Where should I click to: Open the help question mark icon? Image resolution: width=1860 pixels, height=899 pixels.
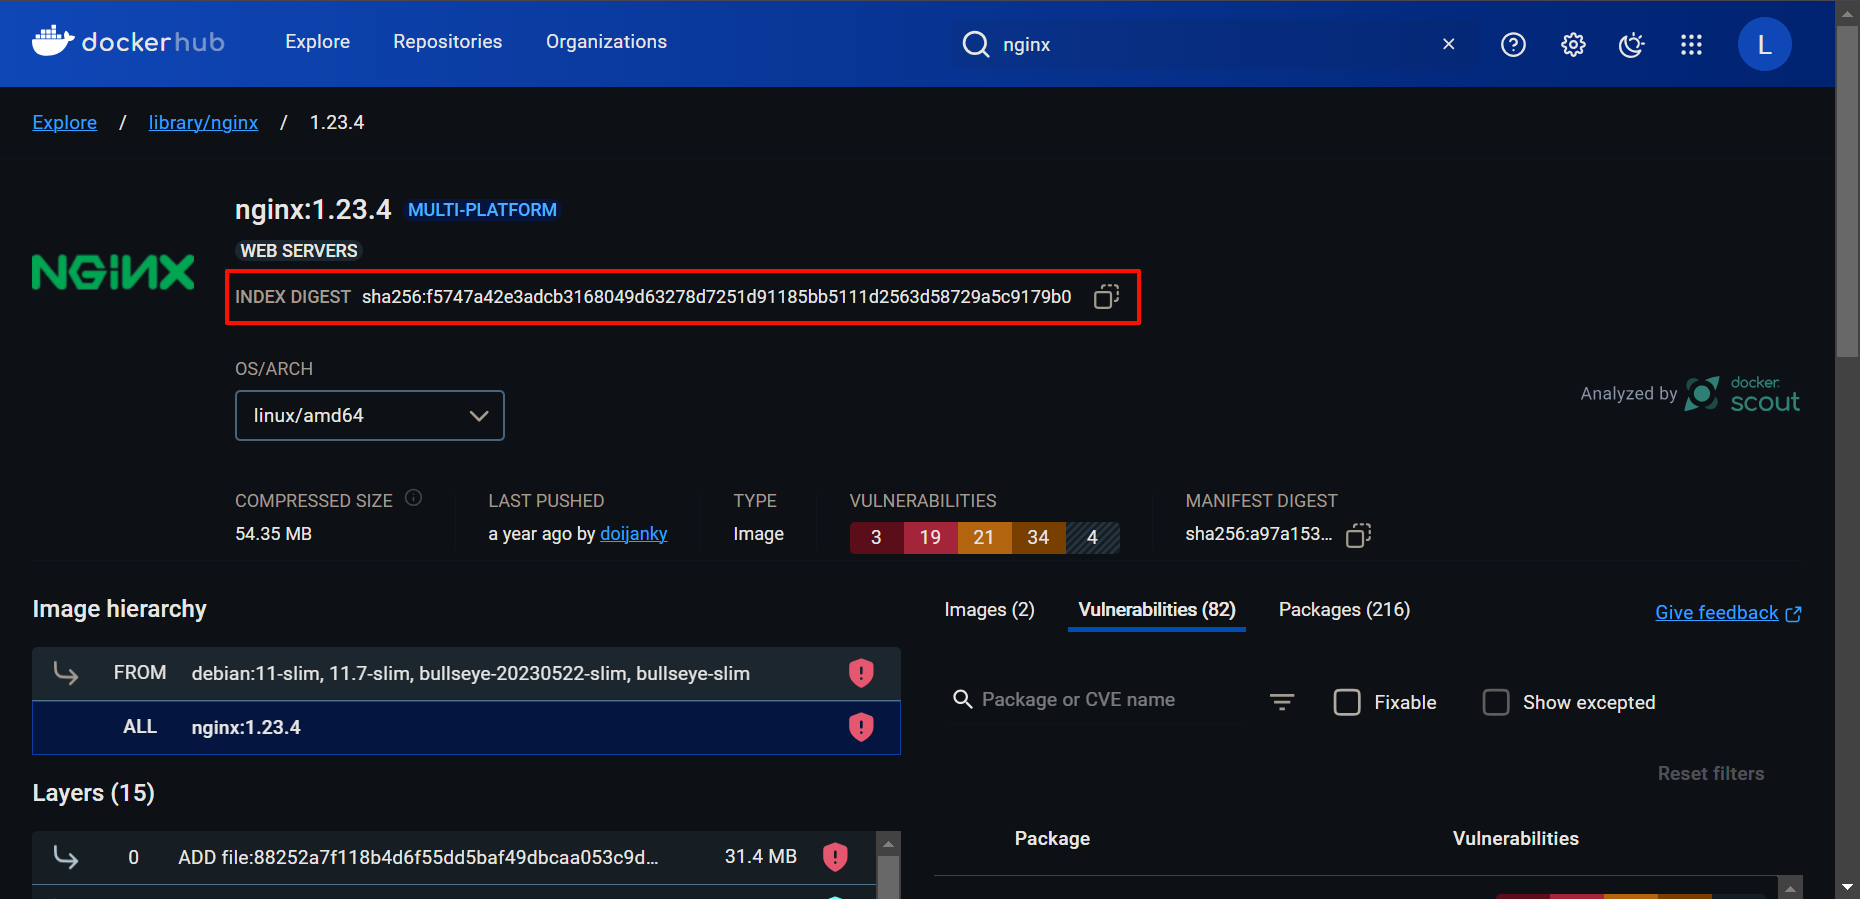1513,44
